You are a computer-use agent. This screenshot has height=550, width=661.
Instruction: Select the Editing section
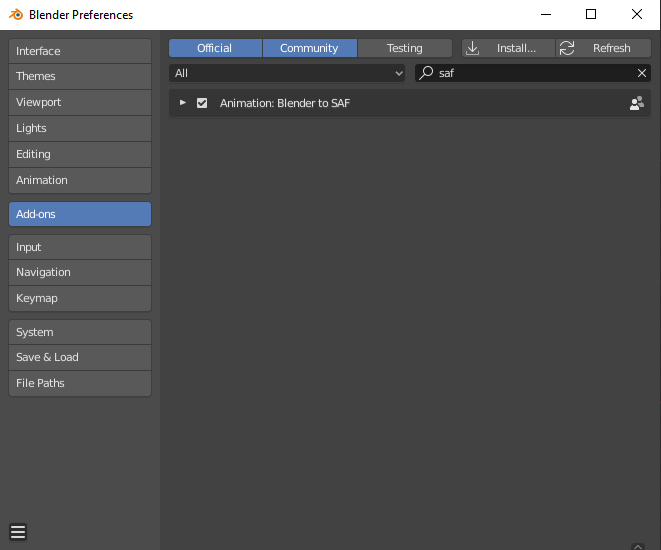tap(80, 155)
